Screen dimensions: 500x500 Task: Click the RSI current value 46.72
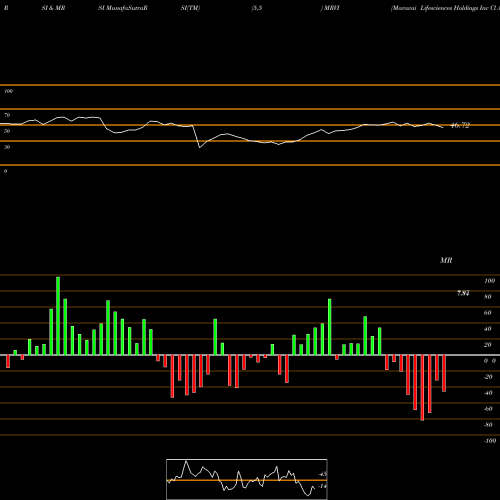460,125
